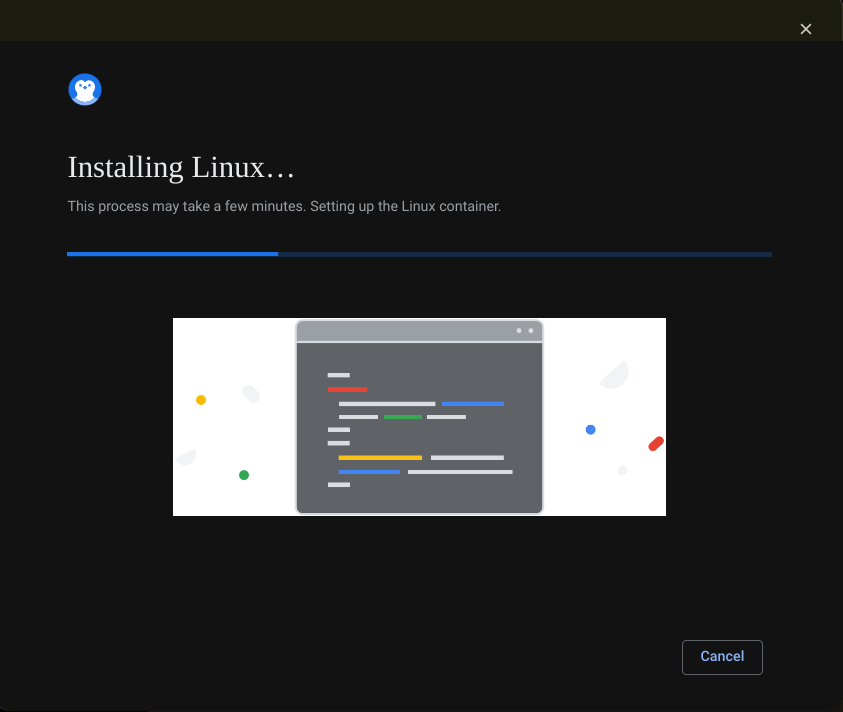Click the "Installing Linux…" heading
This screenshot has width=843, height=712.
click(x=181, y=167)
